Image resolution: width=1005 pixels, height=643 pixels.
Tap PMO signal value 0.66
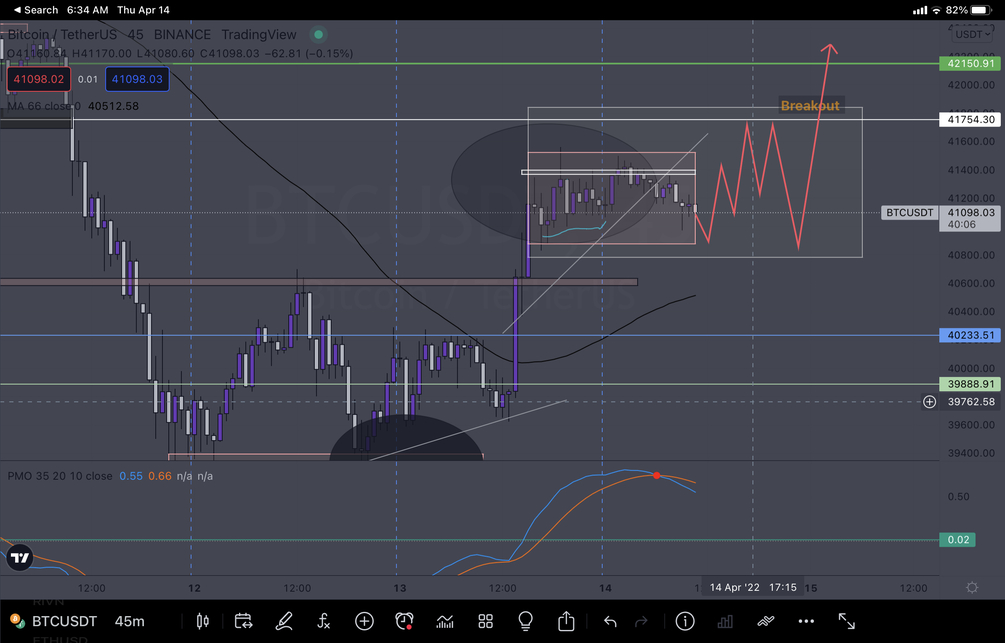tap(160, 476)
